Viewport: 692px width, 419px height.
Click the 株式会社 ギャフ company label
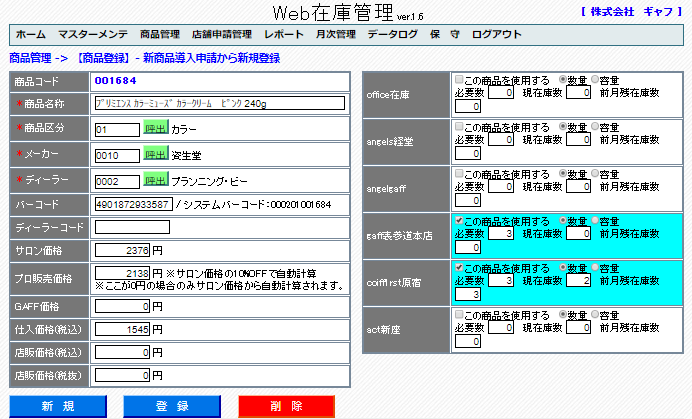point(632,12)
